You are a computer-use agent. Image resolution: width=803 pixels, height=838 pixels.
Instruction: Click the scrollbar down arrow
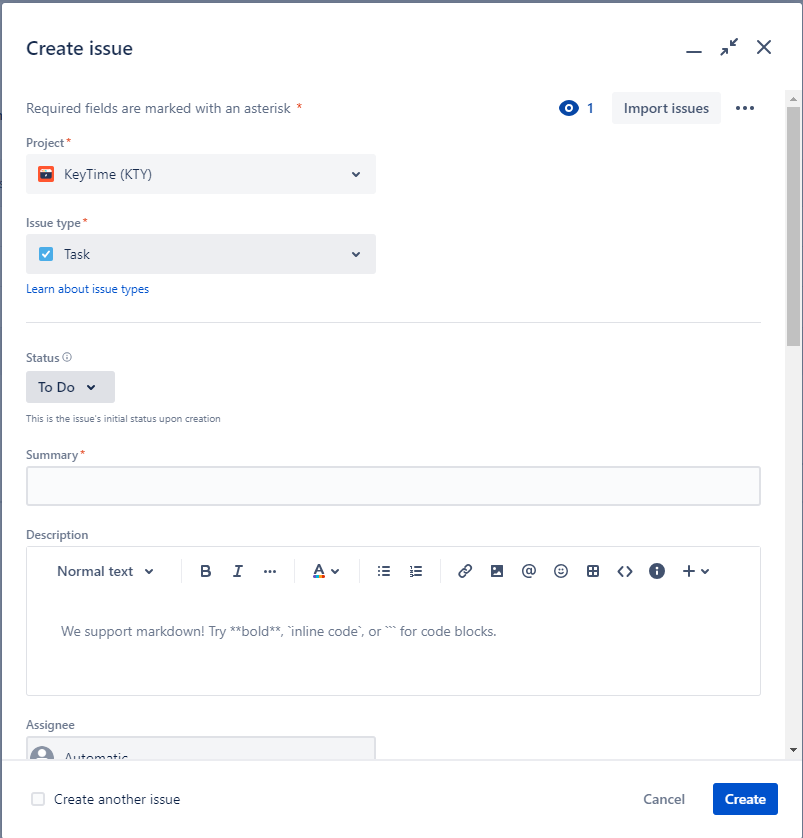tap(793, 750)
